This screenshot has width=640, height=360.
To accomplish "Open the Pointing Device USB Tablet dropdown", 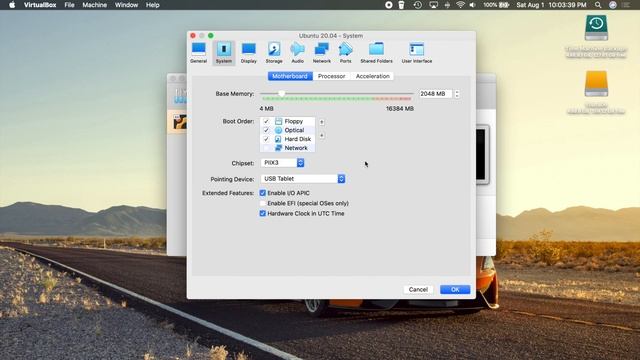I will 303,179.
